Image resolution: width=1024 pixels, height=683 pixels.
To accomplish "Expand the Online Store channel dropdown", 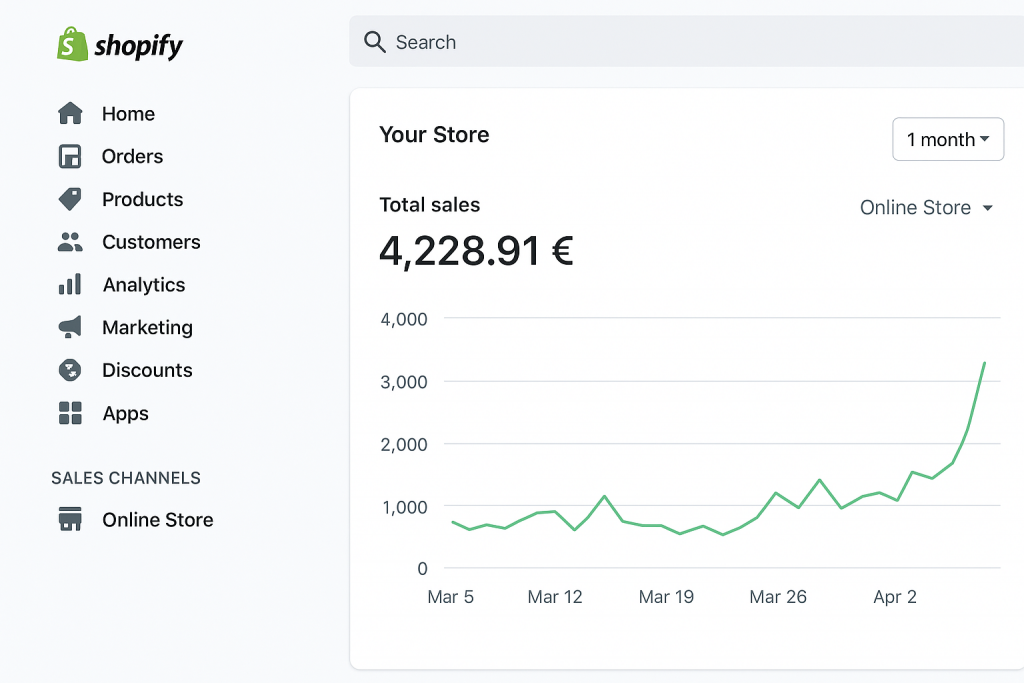I will coord(926,208).
